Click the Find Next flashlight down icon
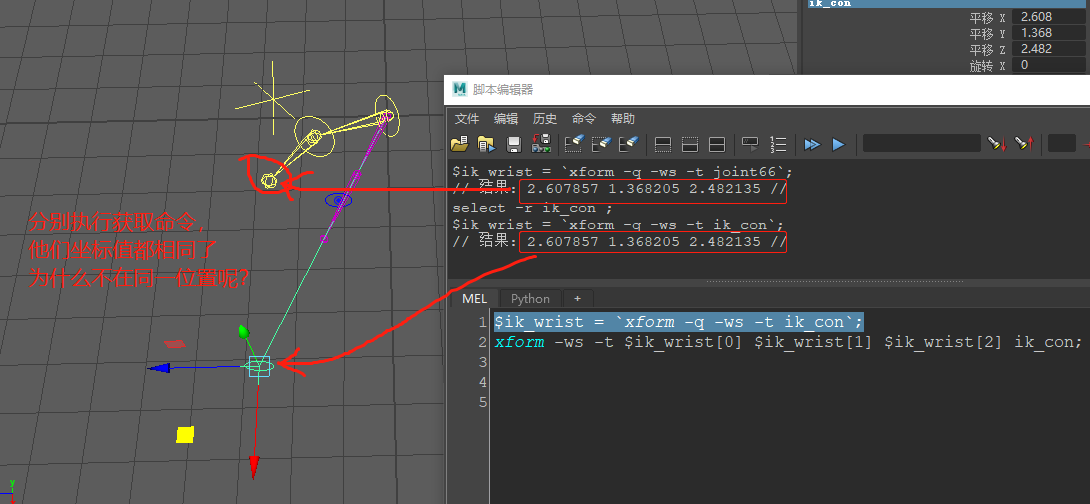Viewport: 1090px width, 504px height. tap(995, 143)
